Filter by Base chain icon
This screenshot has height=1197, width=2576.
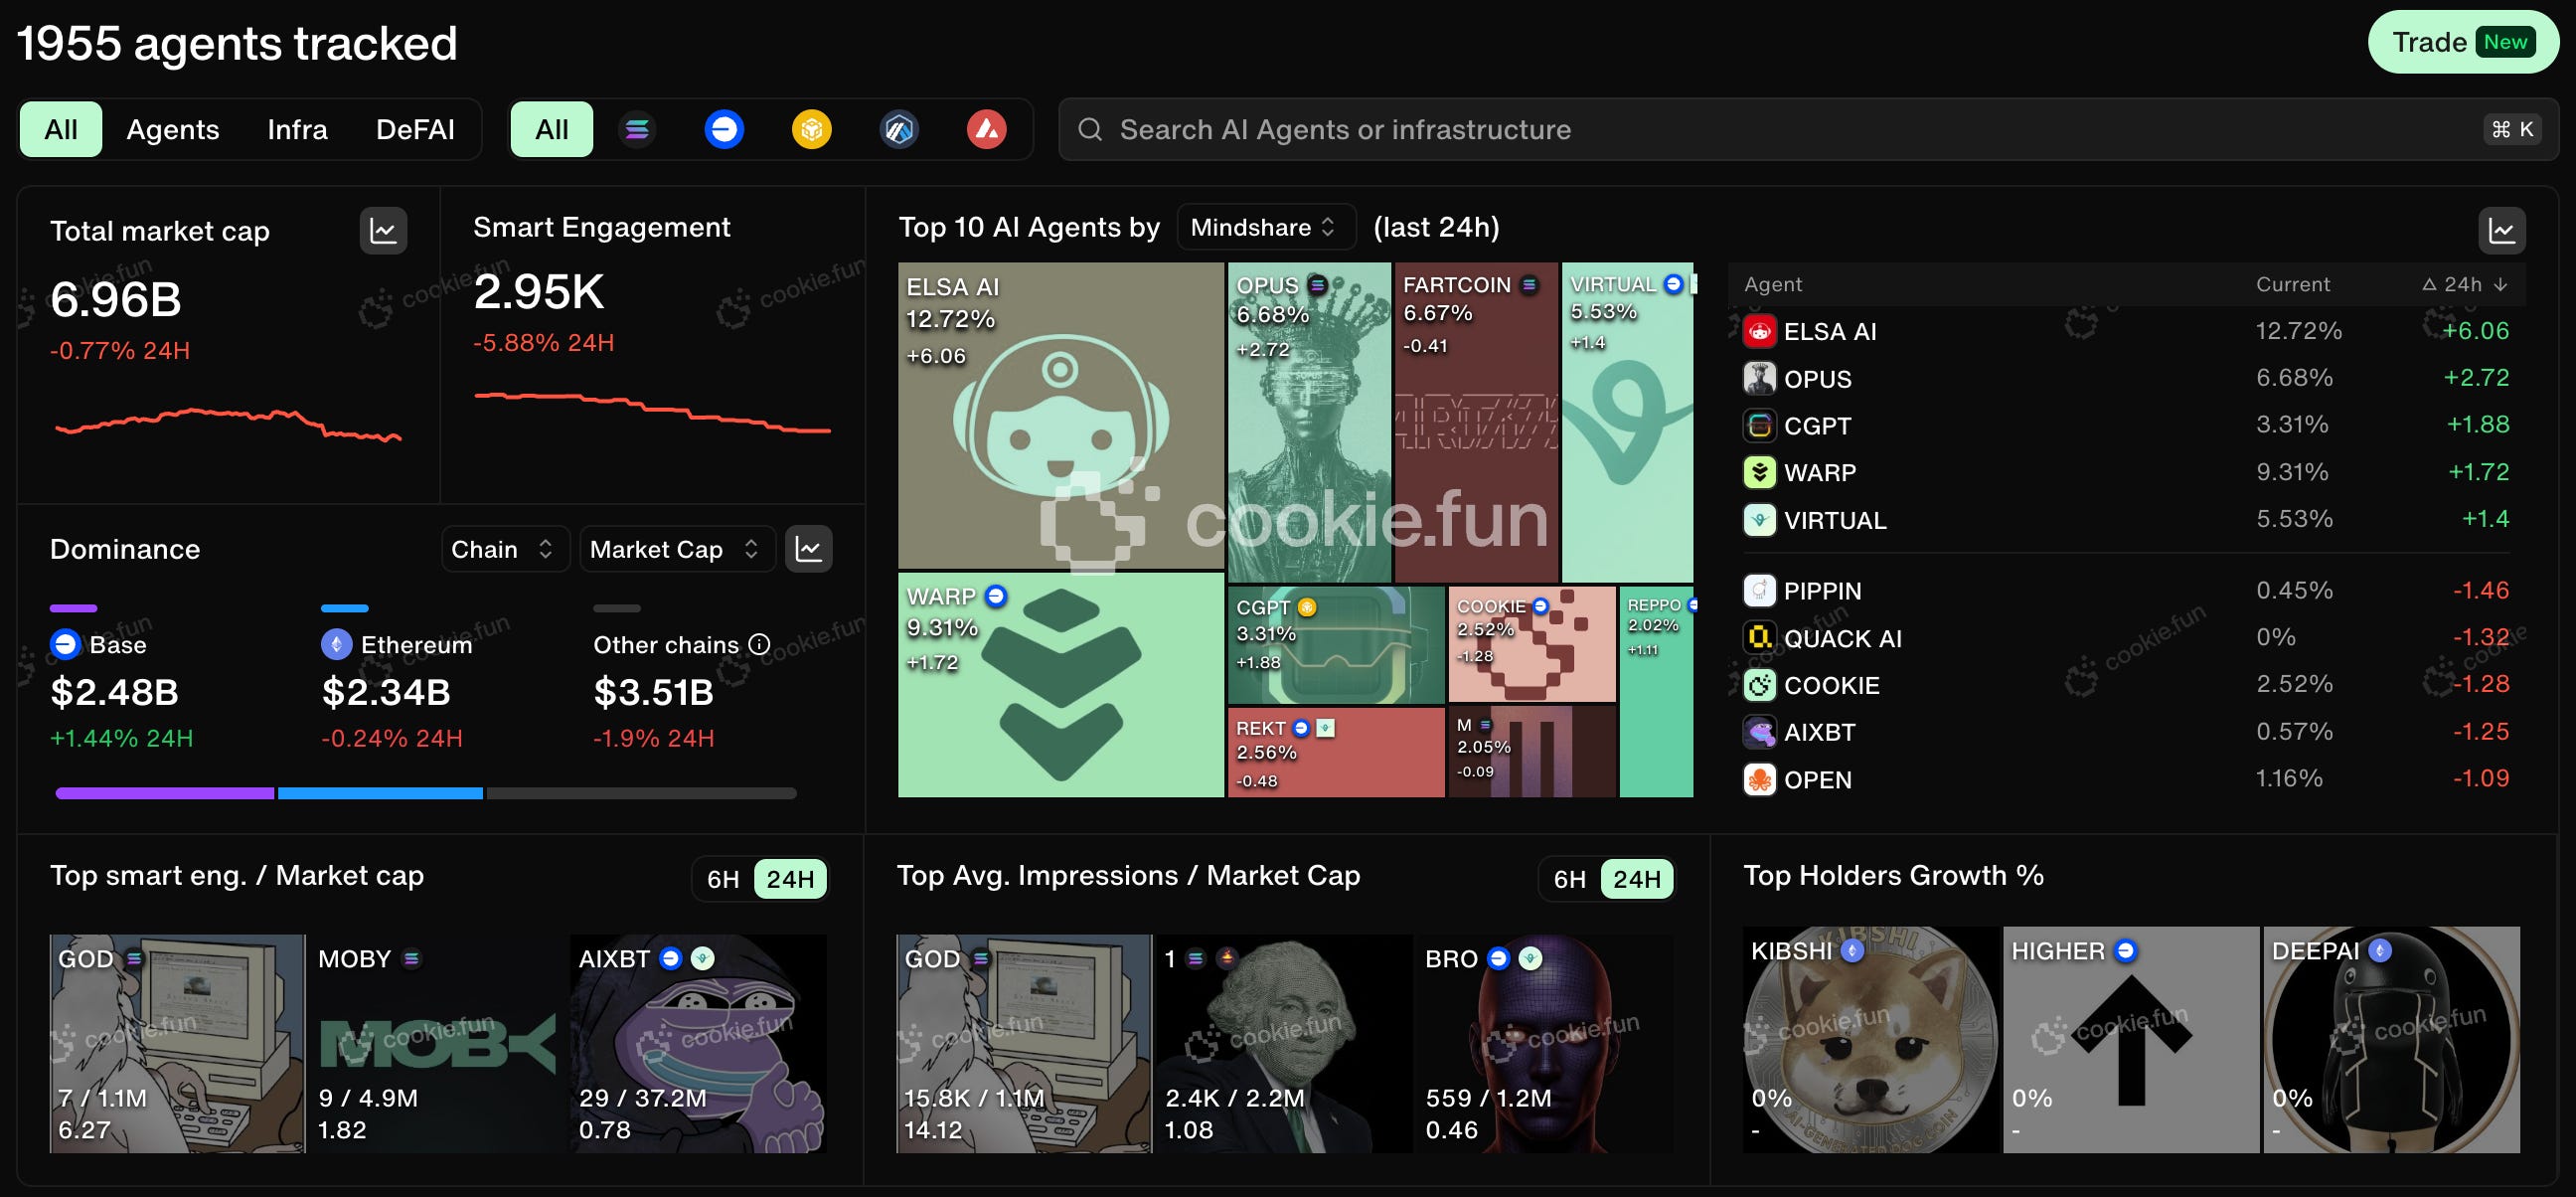click(x=724, y=130)
